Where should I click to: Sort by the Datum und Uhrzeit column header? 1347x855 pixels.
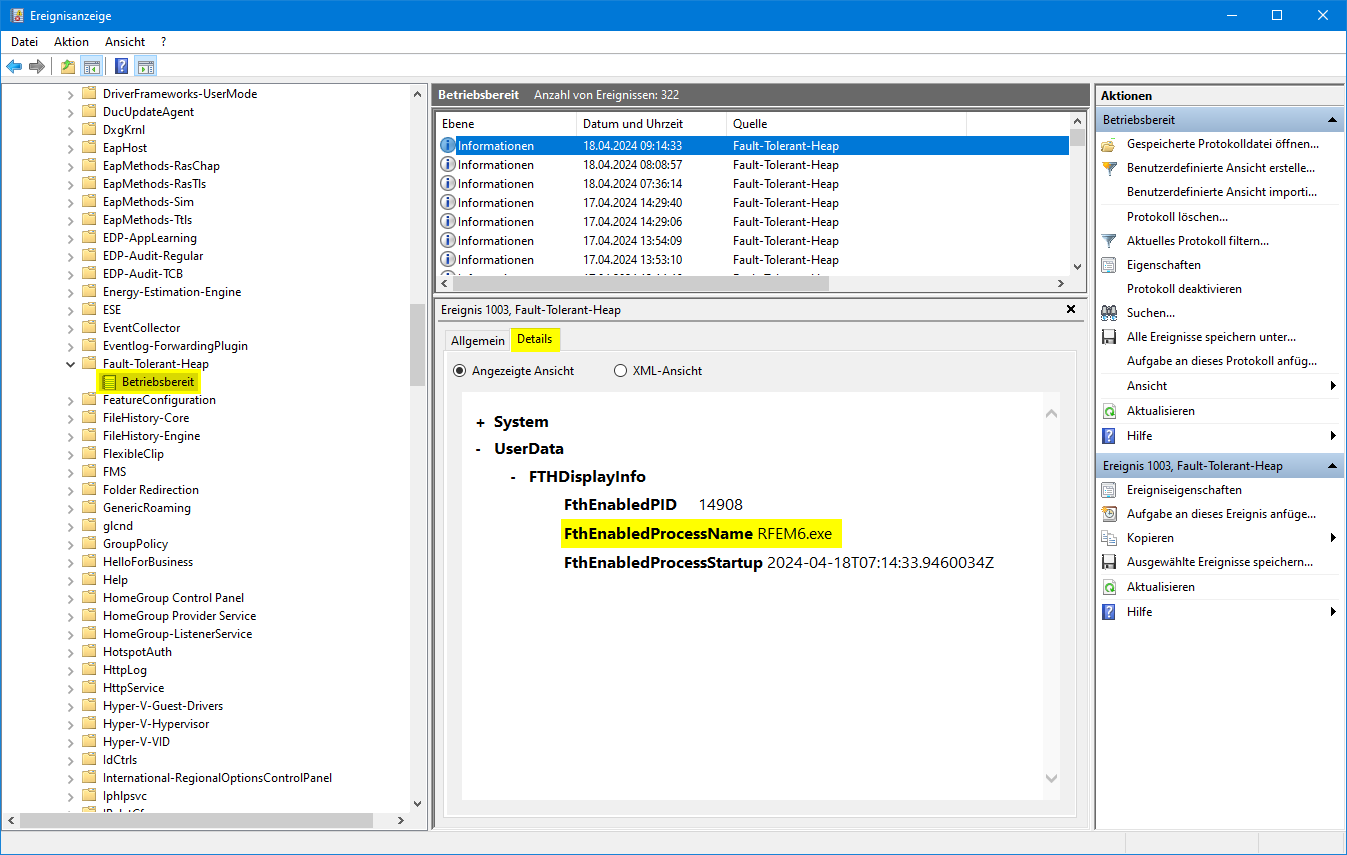(x=652, y=124)
